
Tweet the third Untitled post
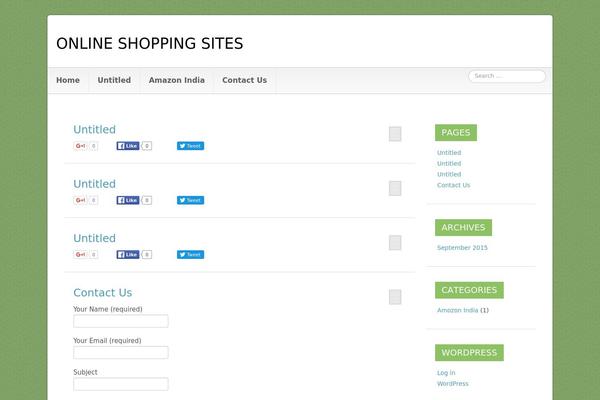coord(190,255)
